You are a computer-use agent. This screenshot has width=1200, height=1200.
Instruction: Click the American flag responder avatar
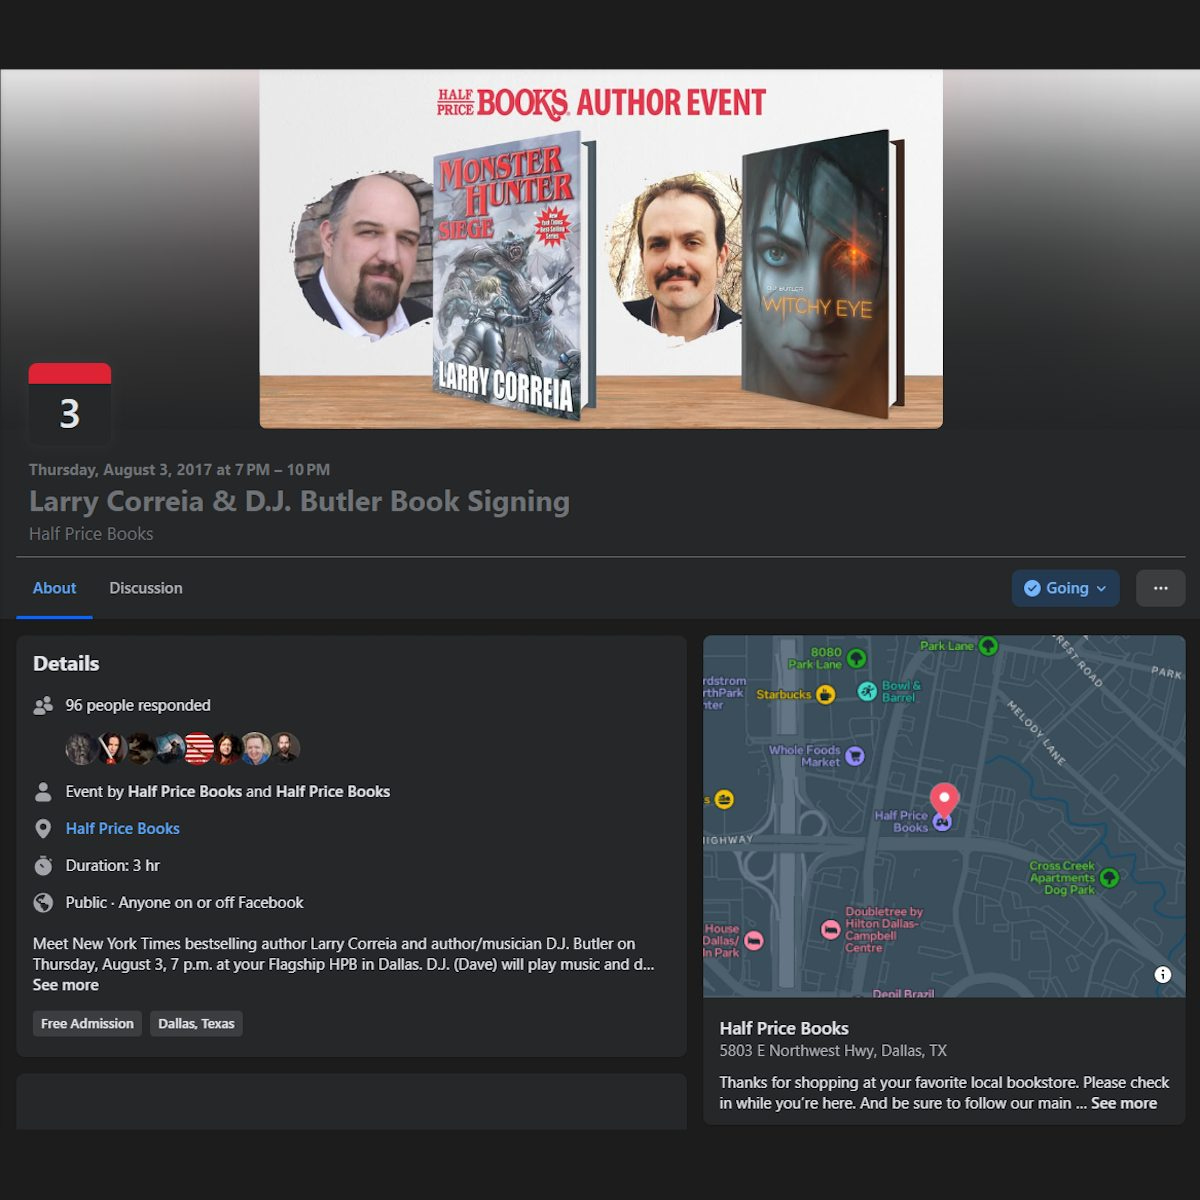pos(198,748)
